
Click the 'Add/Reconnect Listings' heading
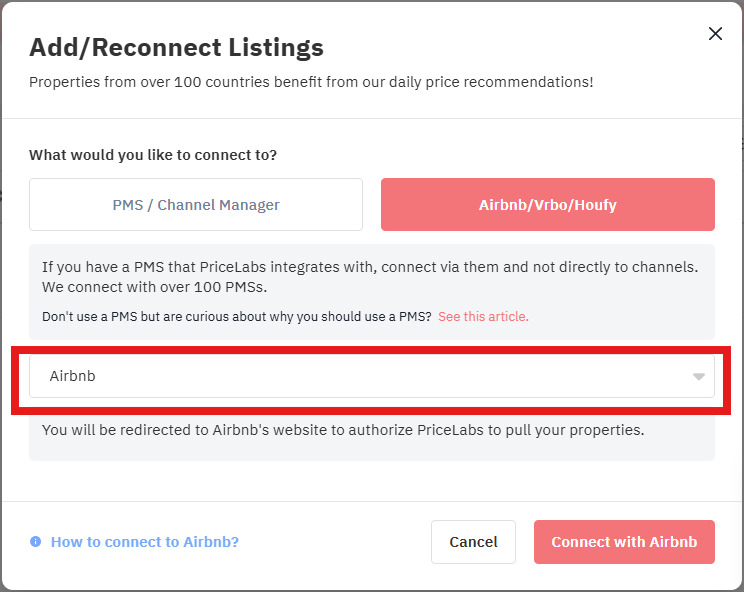(x=177, y=47)
